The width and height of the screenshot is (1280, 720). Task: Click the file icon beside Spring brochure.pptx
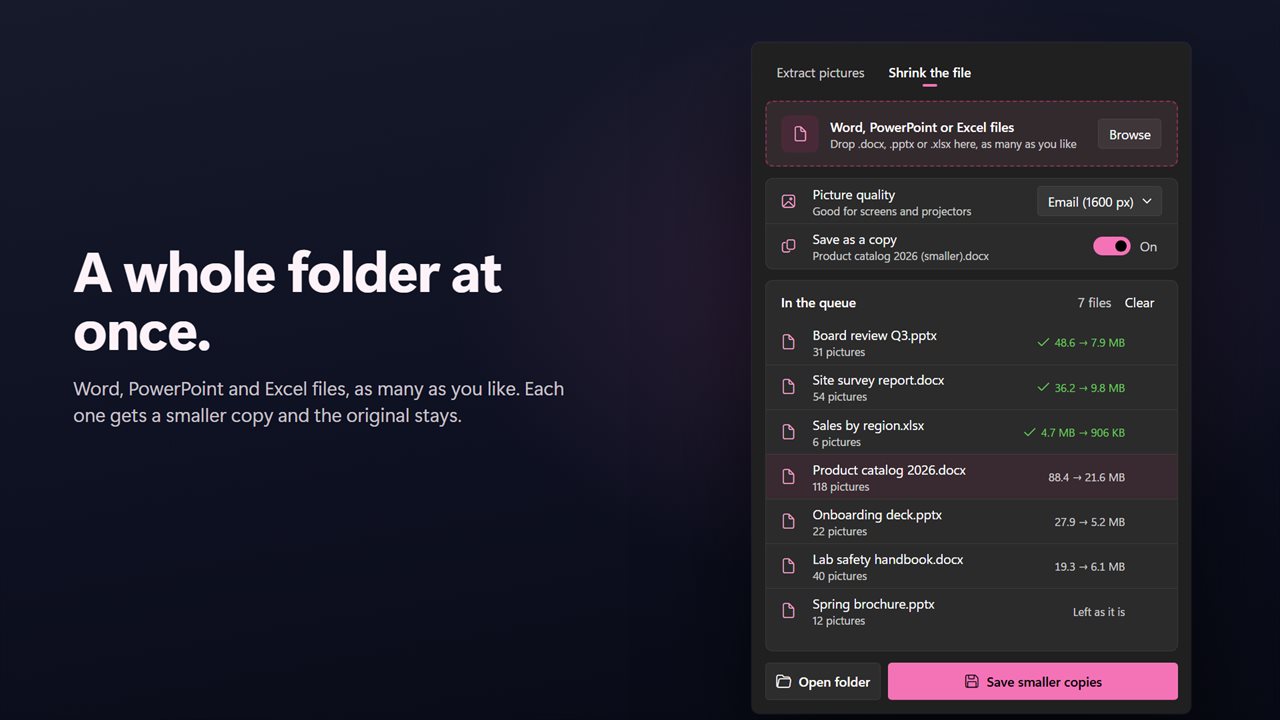pos(789,612)
